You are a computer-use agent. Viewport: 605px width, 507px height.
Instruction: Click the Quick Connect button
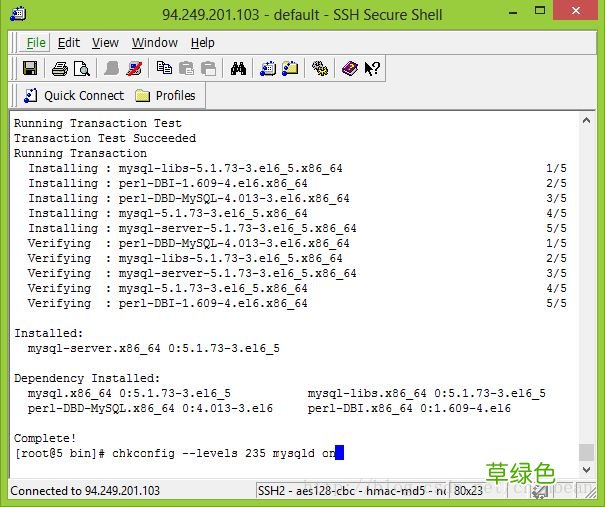pyautogui.click(x=74, y=95)
